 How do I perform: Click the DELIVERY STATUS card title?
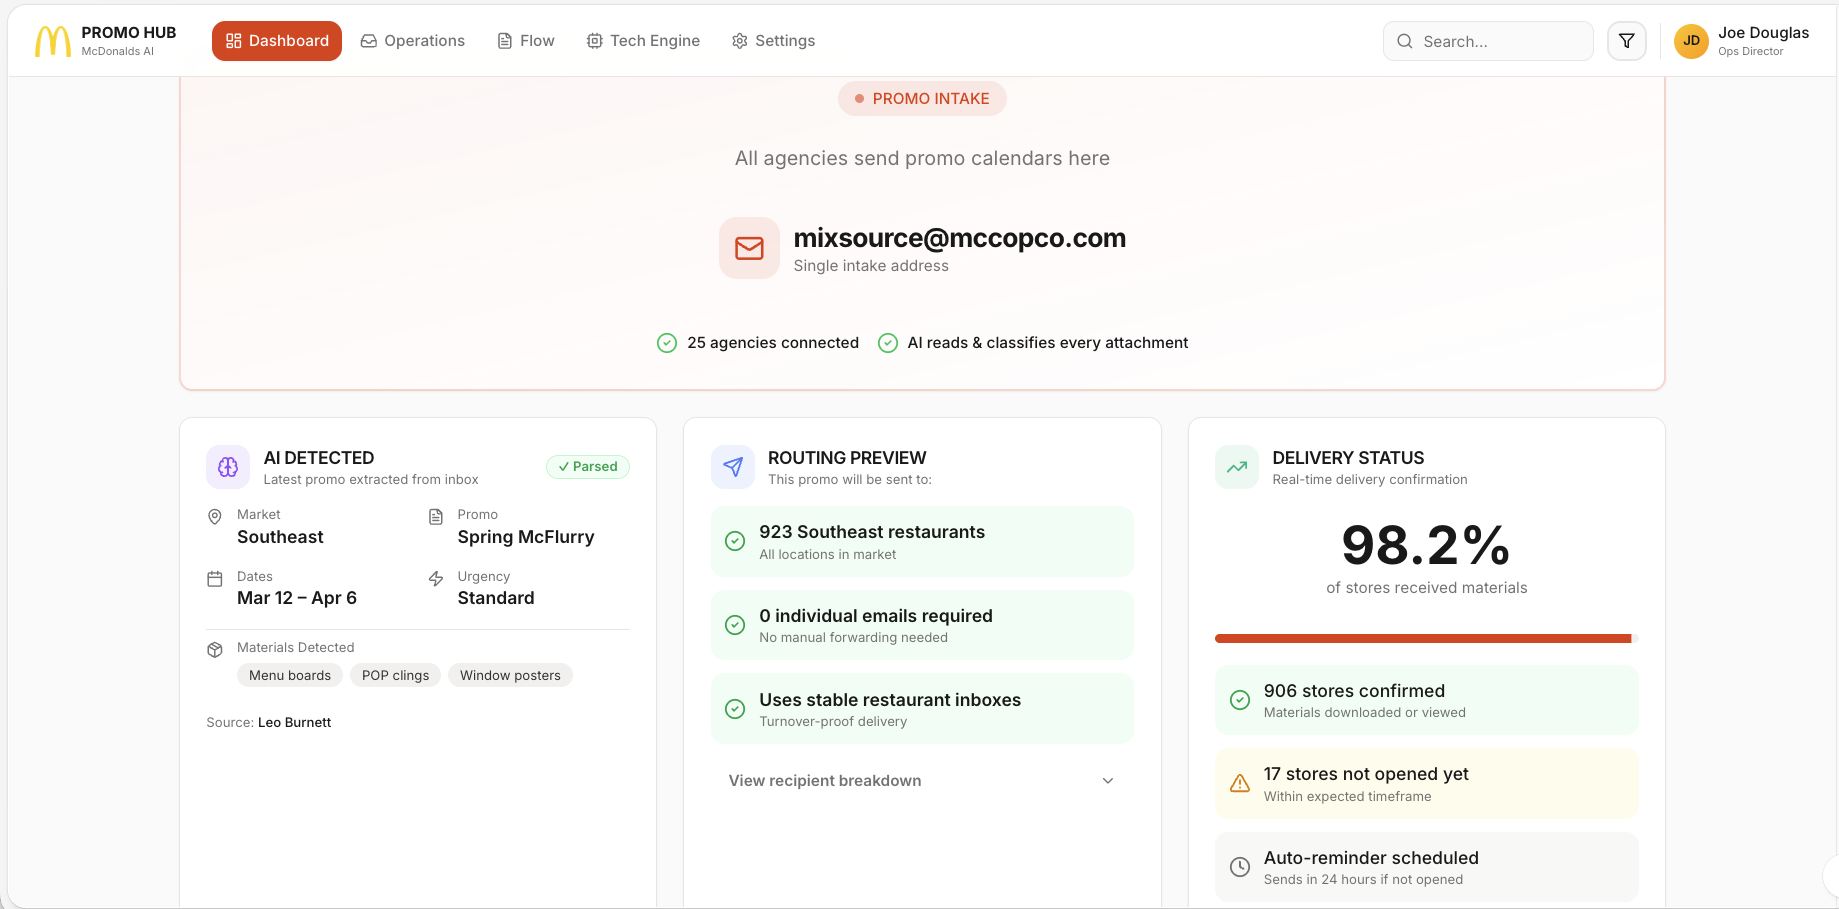[1348, 458]
